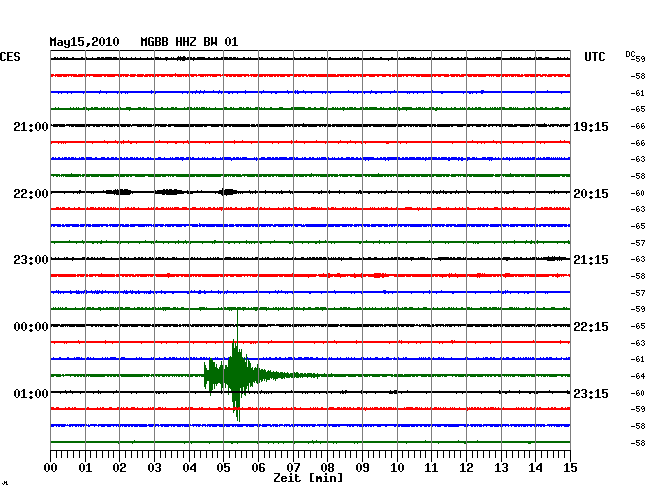Click the 19:15 UTC time label
The height and width of the screenshot is (494, 650).
(x=591, y=127)
